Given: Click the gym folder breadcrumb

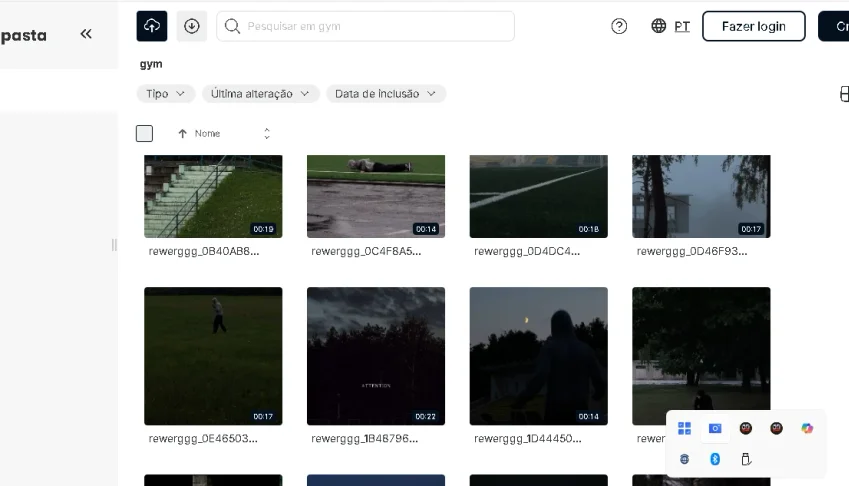Looking at the screenshot, I should pos(151,64).
